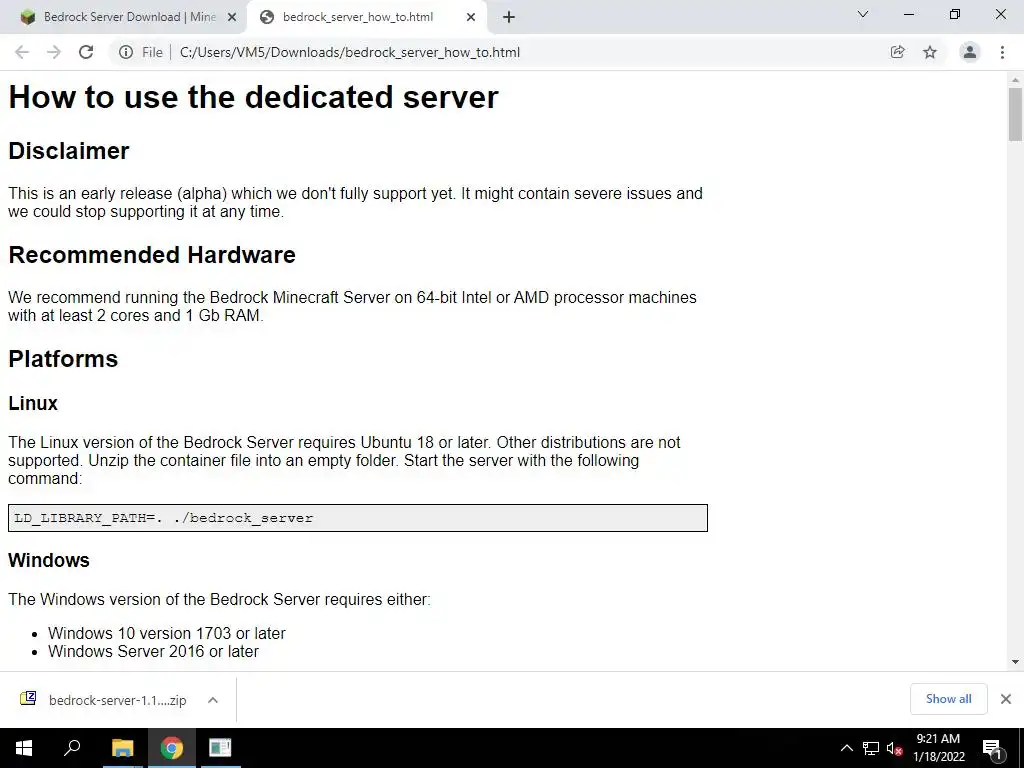Click the address bar URL
Image resolution: width=1024 pixels, height=768 pixels.
coord(349,52)
